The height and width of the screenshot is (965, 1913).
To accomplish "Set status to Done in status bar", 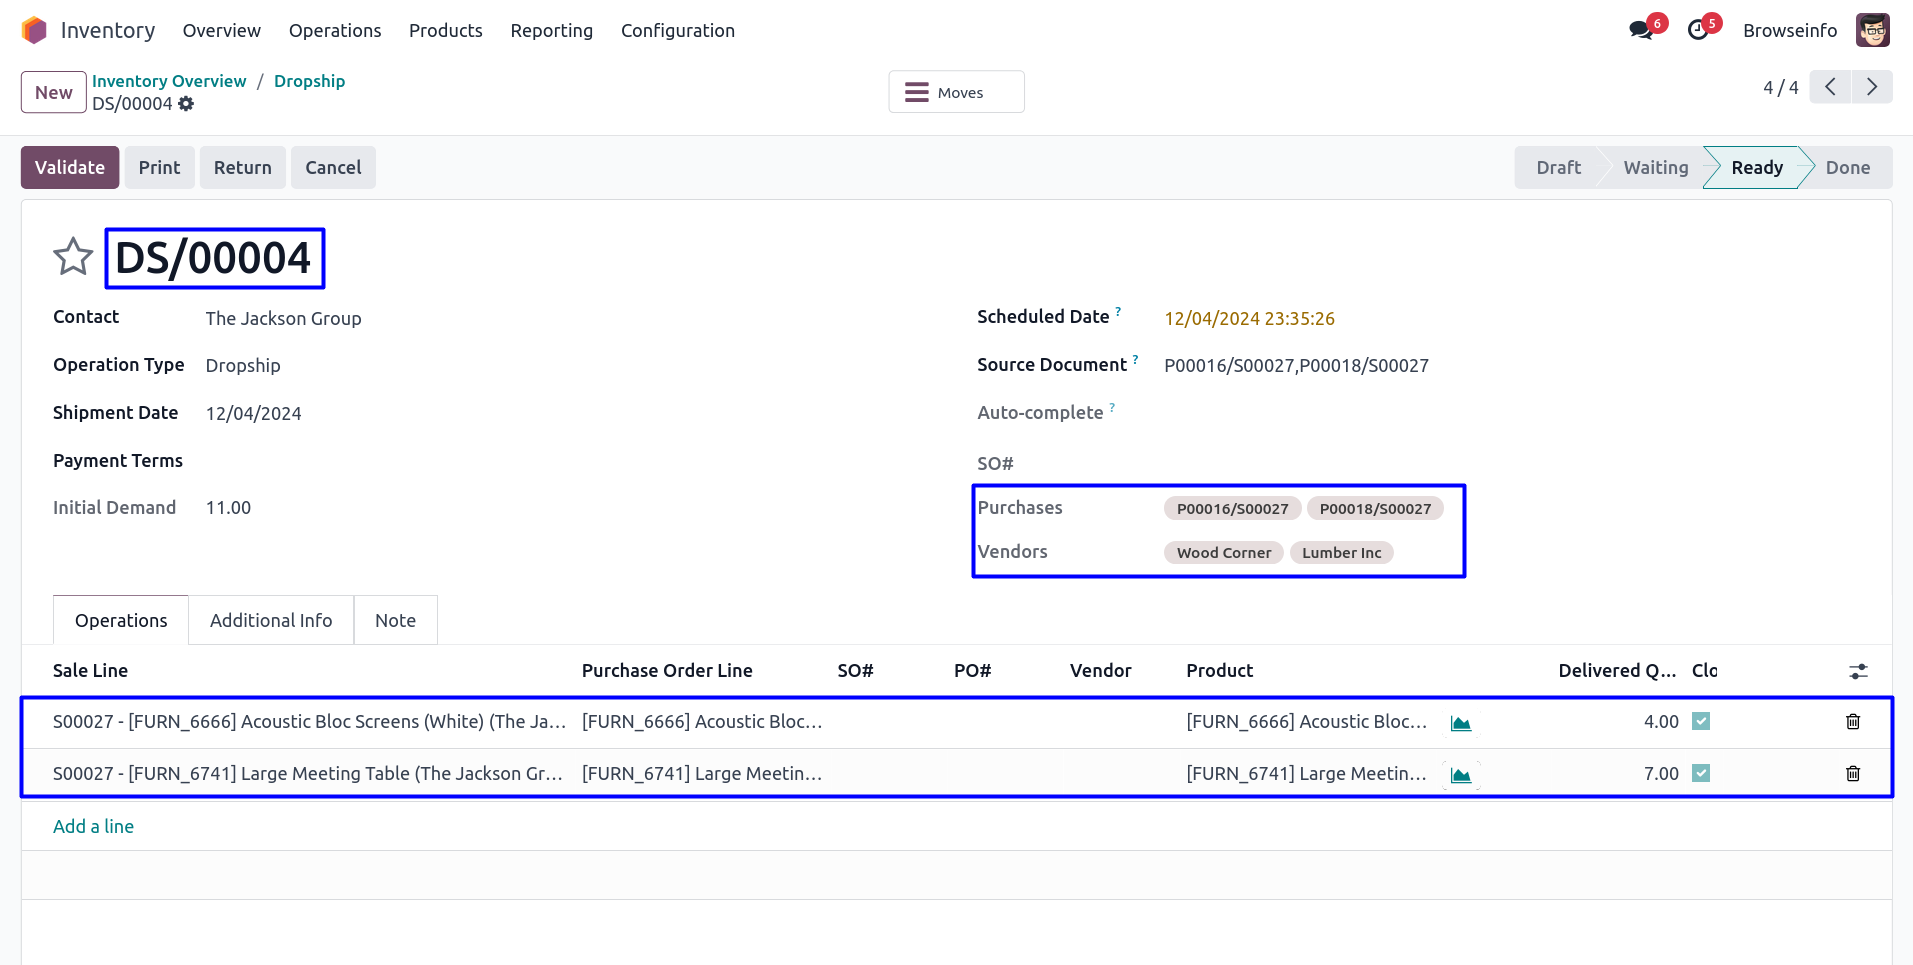I will [x=1847, y=168].
